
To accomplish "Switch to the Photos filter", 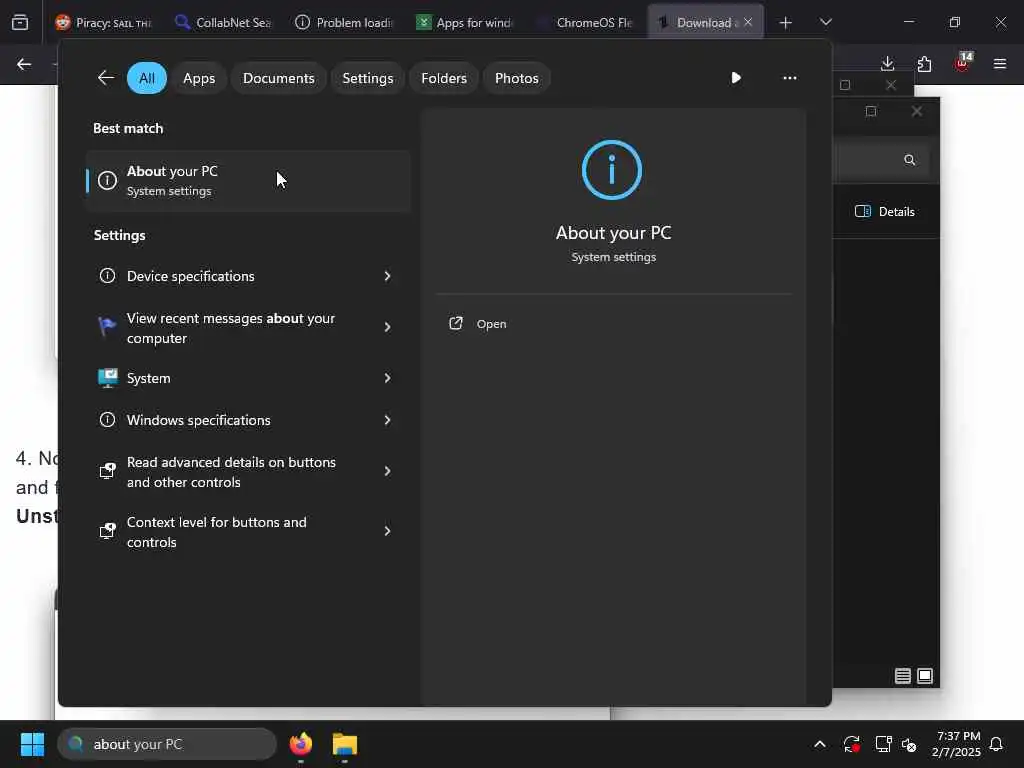I will 517,78.
